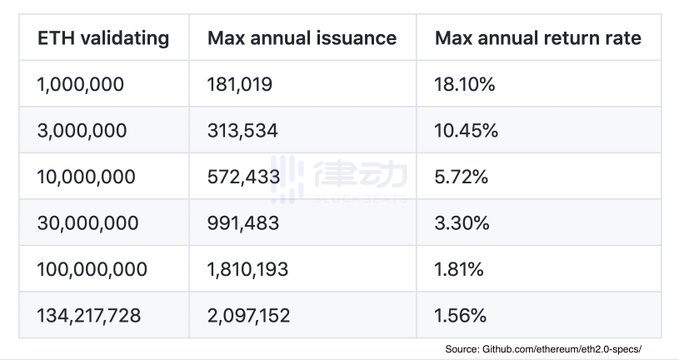Image resolution: width=679 pixels, height=360 pixels.
Task: Click the 1,810,193 issuance value
Action: point(248,269)
